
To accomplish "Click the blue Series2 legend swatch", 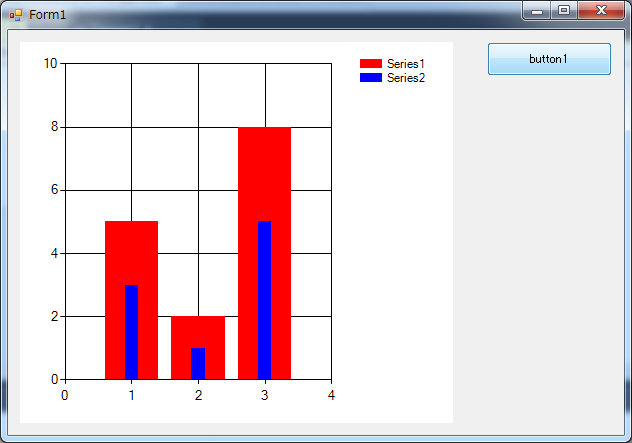I will pyautogui.click(x=370, y=78).
